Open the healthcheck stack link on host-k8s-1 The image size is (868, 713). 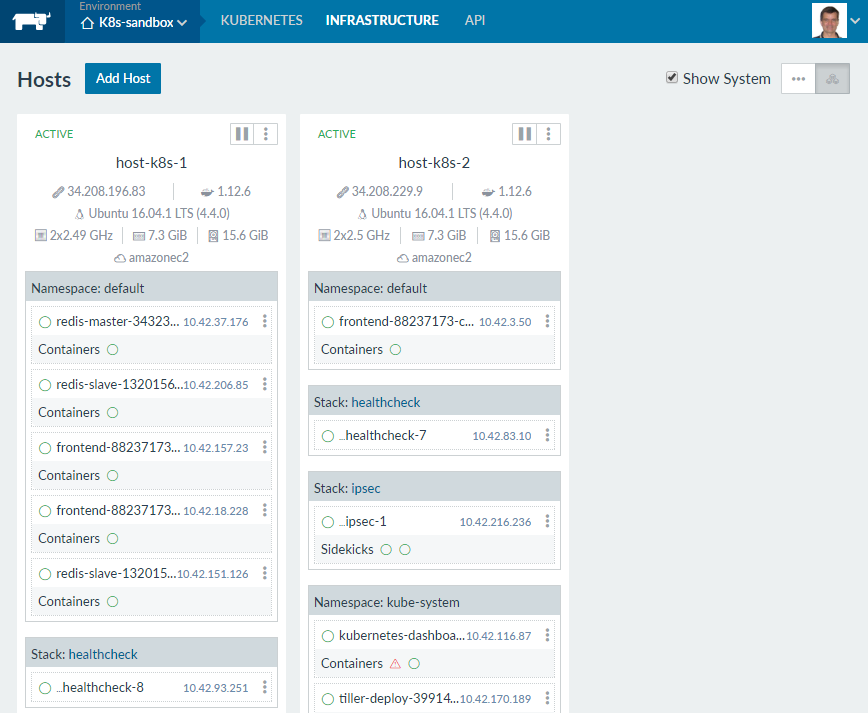(103, 654)
